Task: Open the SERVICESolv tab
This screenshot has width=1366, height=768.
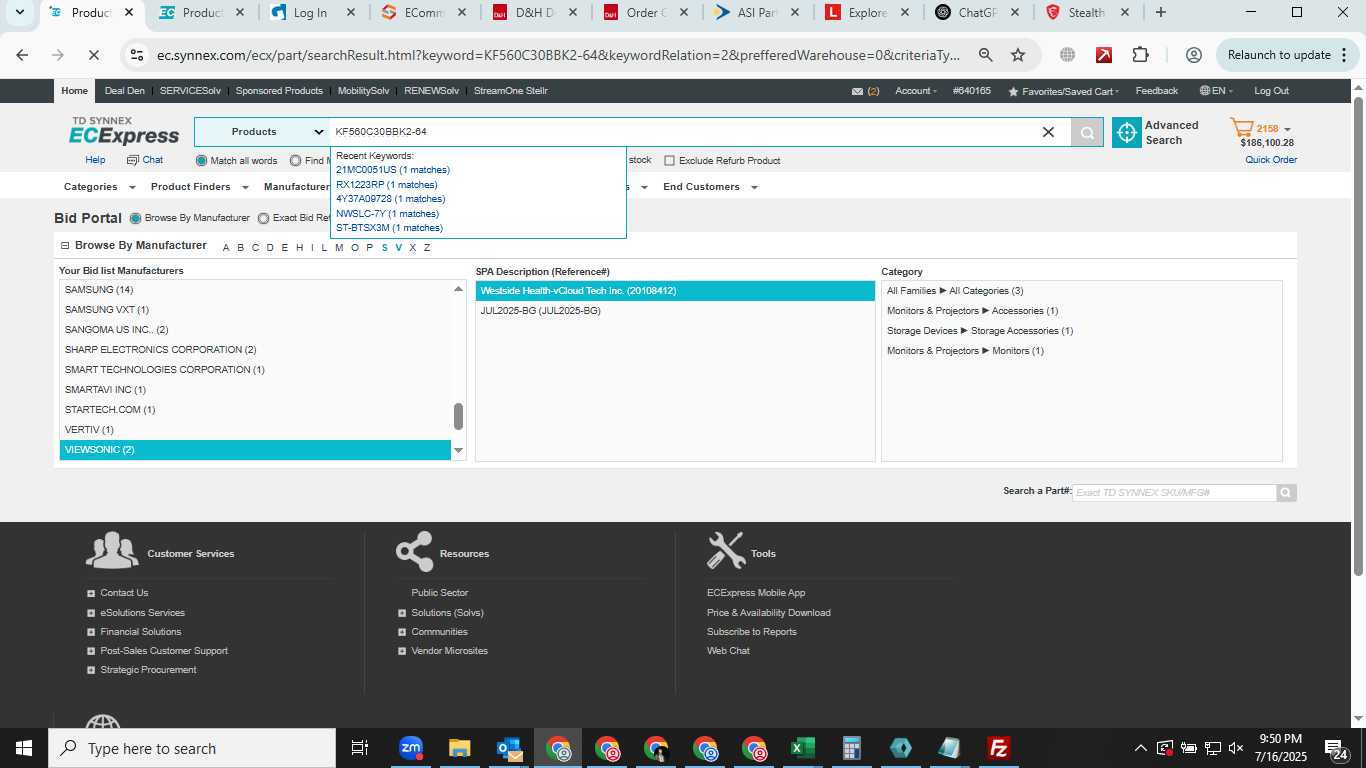Action: 190,91
